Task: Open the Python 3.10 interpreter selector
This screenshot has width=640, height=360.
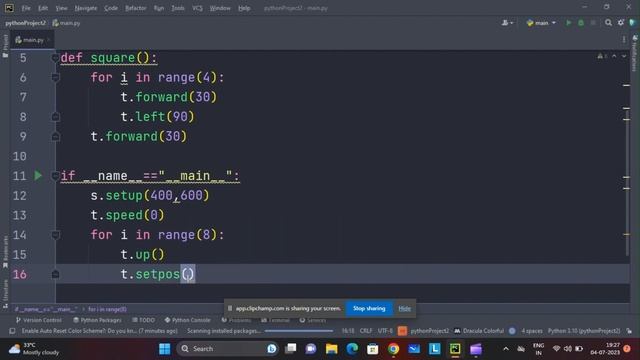Action: coord(584,331)
